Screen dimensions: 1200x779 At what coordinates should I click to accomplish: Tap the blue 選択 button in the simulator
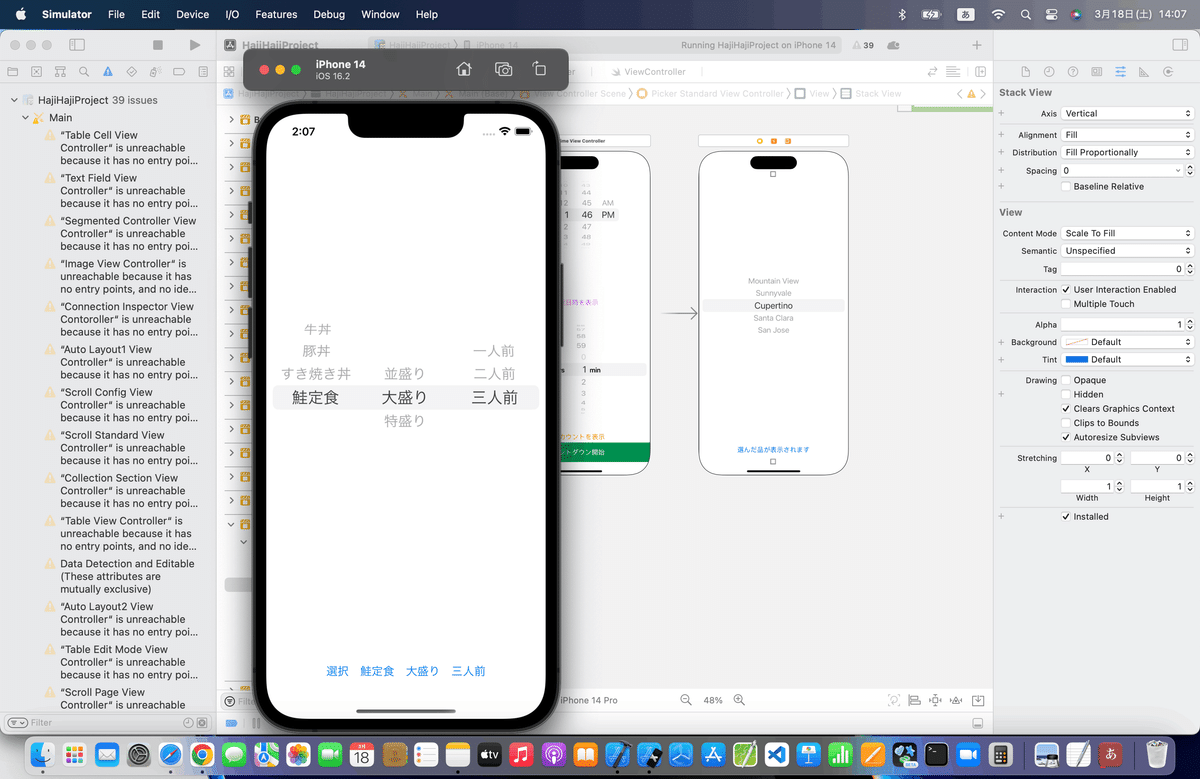coord(337,671)
